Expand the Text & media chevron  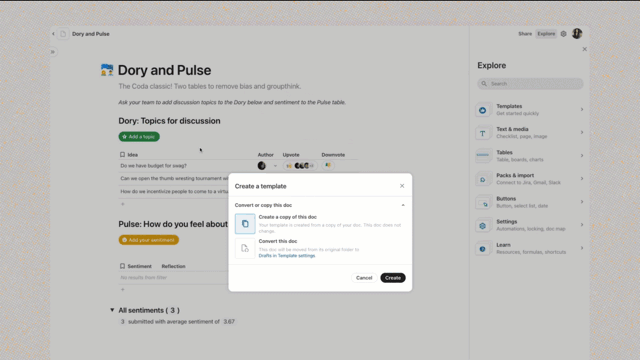pos(582,132)
